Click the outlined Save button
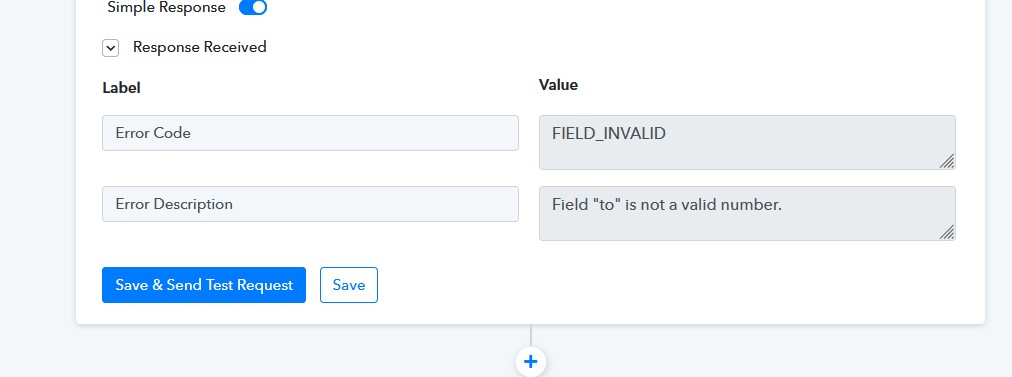The height and width of the screenshot is (377, 1012). pos(349,285)
